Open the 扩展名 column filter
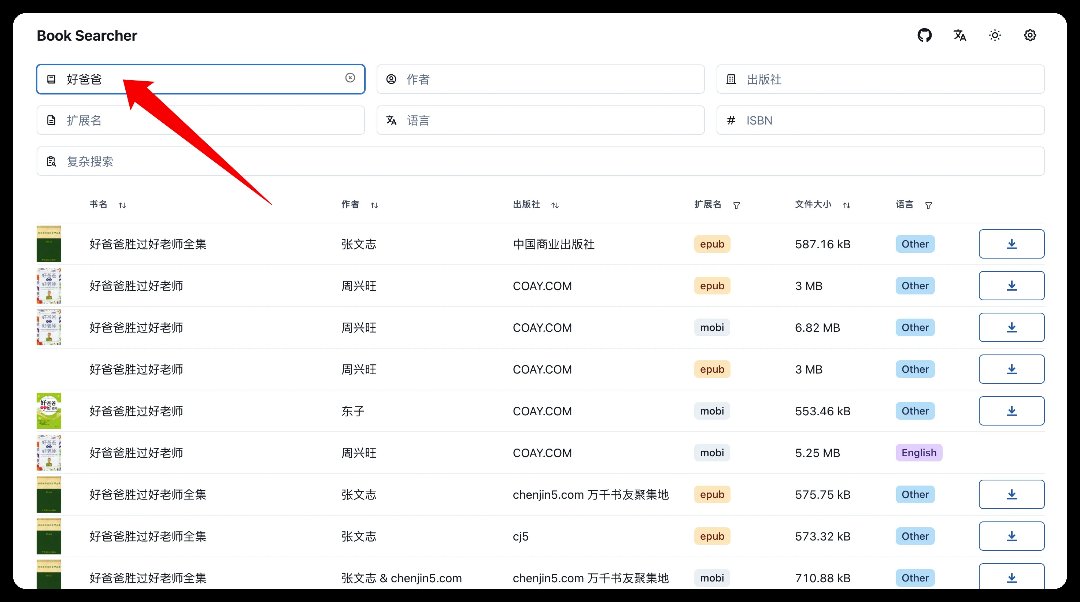The image size is (1080, 602). pyautogui.click(x=737, y=205)
